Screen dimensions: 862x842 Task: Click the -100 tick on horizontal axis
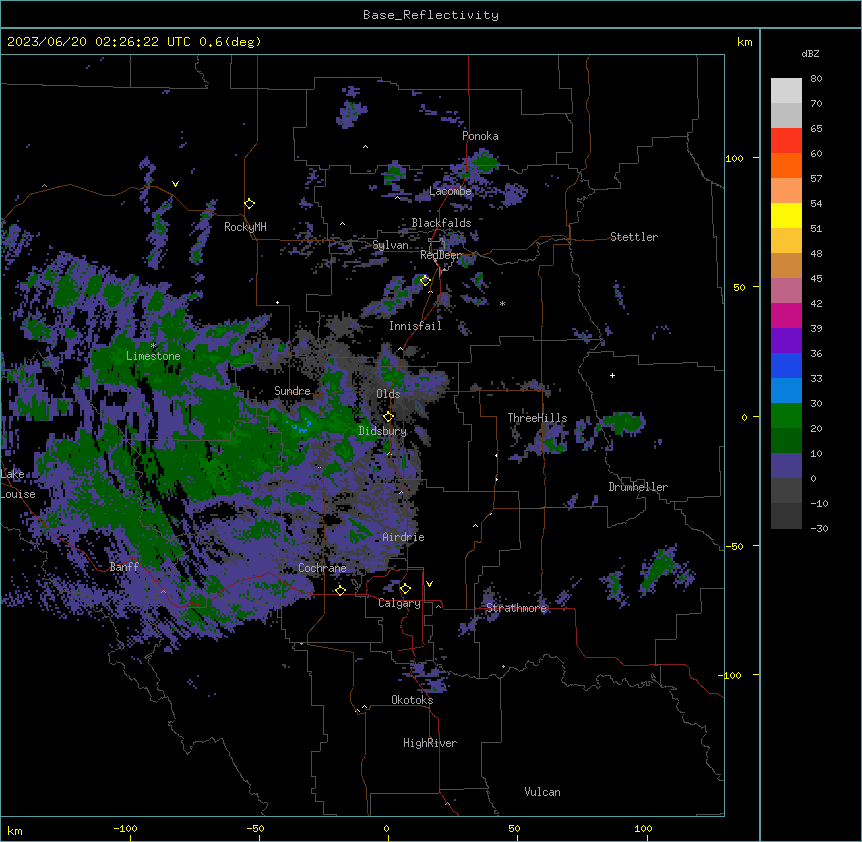[x=126, y=828]
